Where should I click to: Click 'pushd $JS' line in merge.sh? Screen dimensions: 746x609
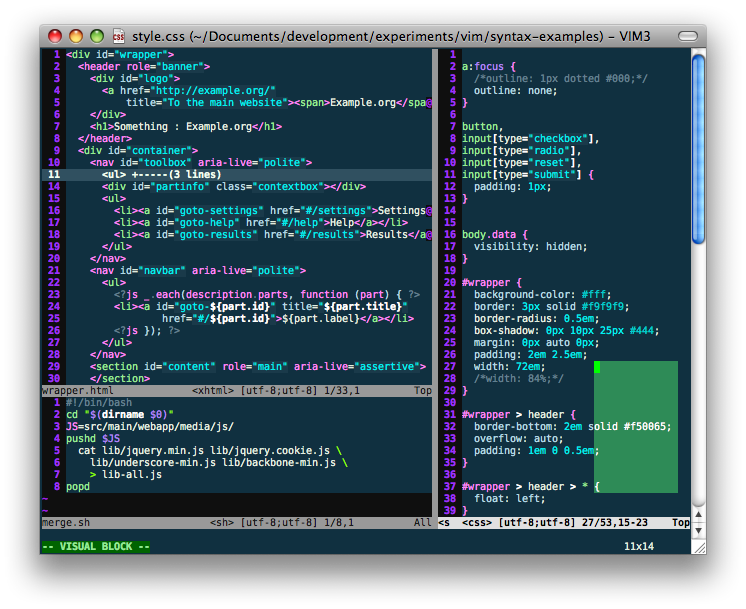pos(93,439)
